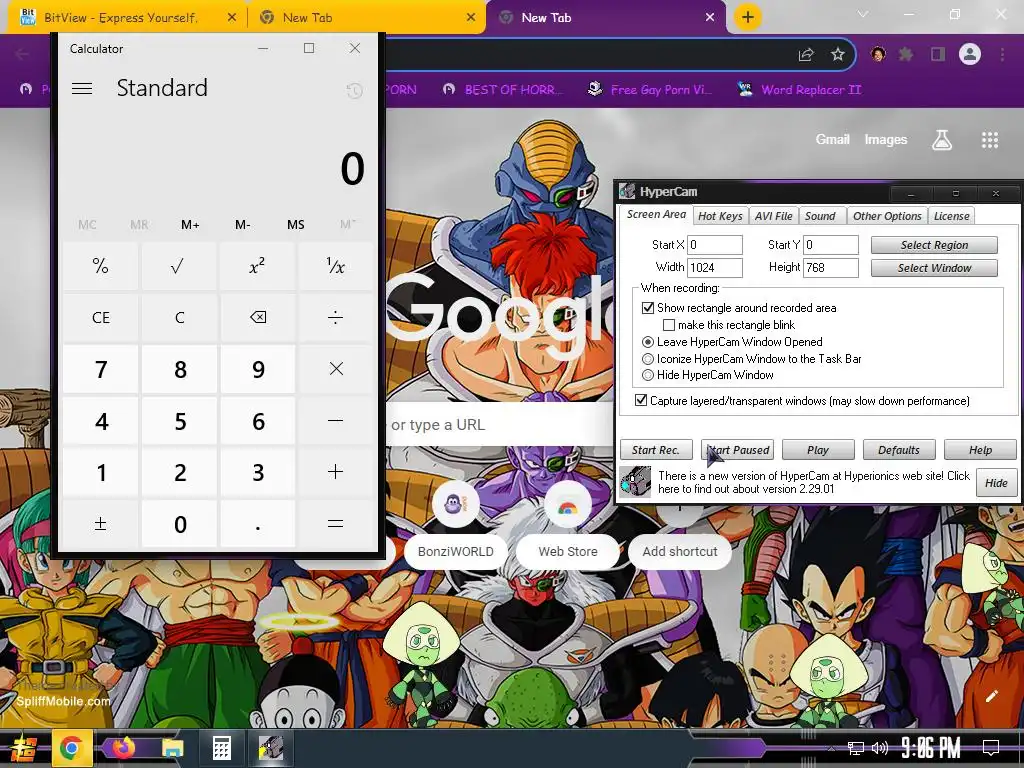Open File Explorer from the taskbar
Viewport: 1024px width, 768px height.
click(x=172, y=748)
